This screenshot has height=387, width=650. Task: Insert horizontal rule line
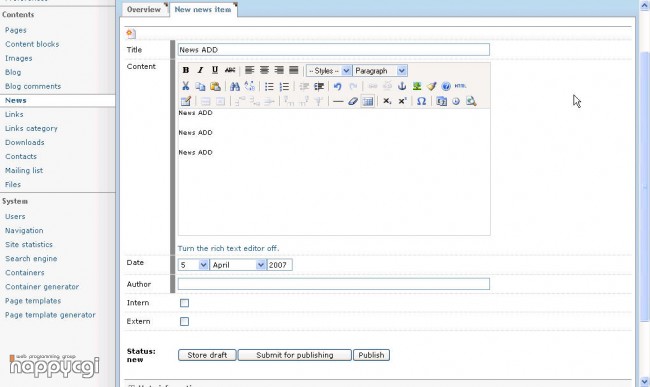(x=338, y=101)
